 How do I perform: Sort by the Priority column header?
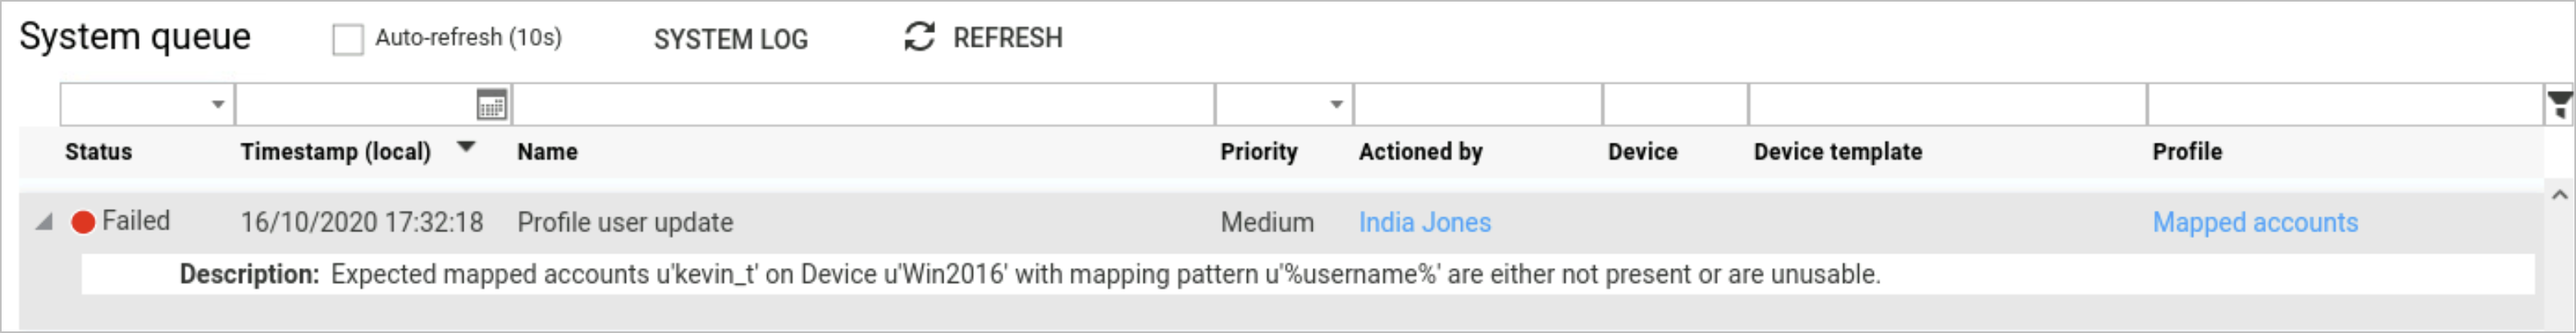1258,152
